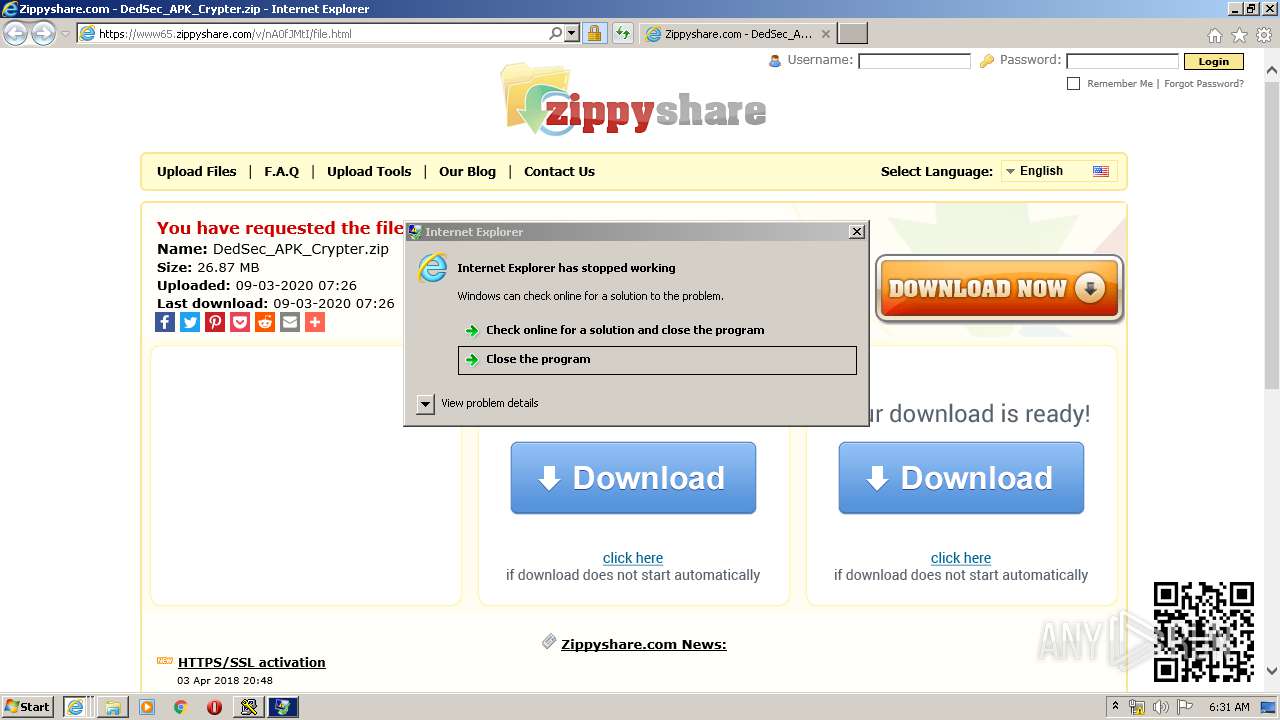This screenshot has height=720, width=1280.
Task: Click the right blue Download button
Action: [961, 478]
